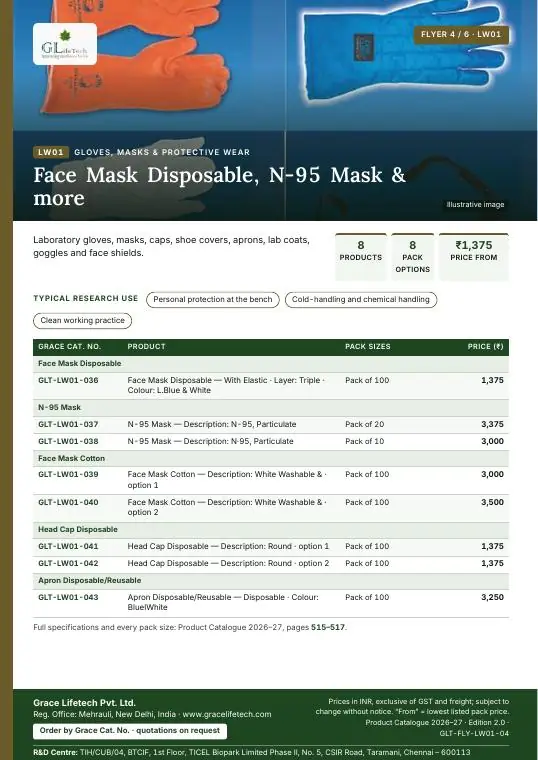Click catalogue number GLT-LW01-041
This screenshot has height=760, width=538.
(x=68, y=546)
